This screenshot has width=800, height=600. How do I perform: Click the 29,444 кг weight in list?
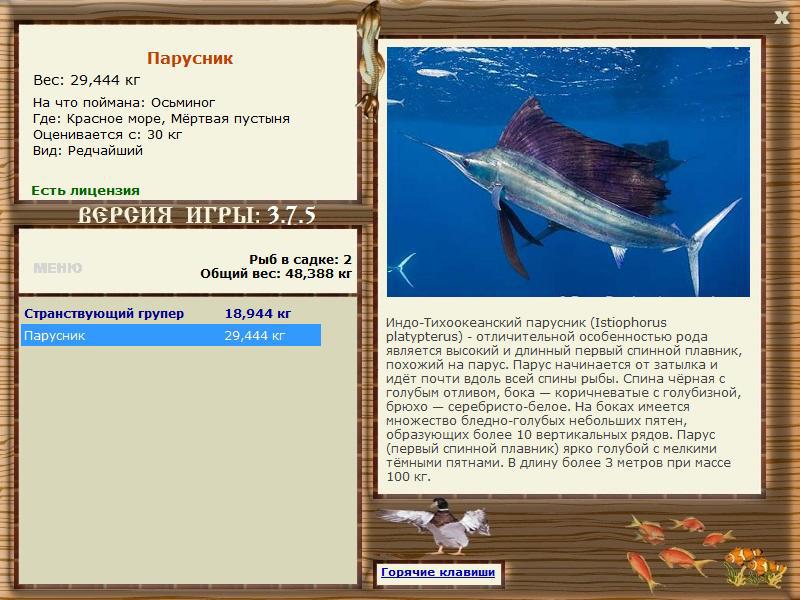pyautogui.click(x=255, y=336)
